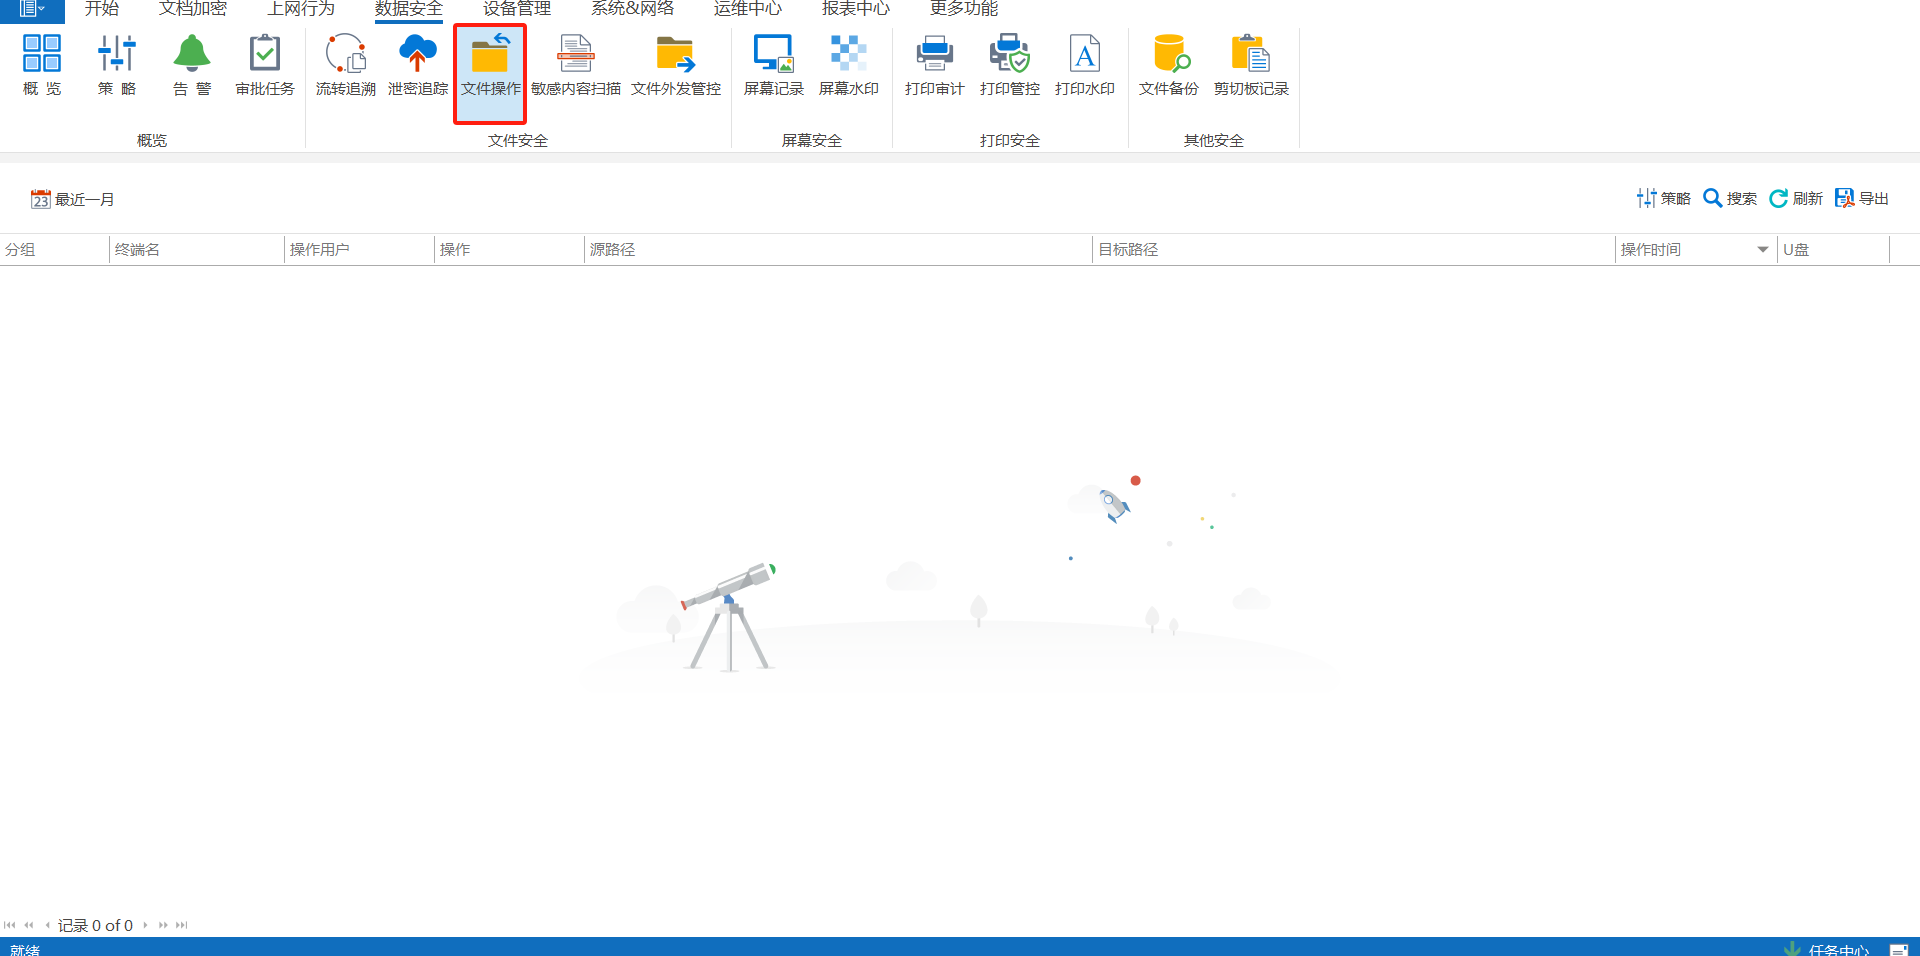Sort by the 分组 column header

pos(54,249)
